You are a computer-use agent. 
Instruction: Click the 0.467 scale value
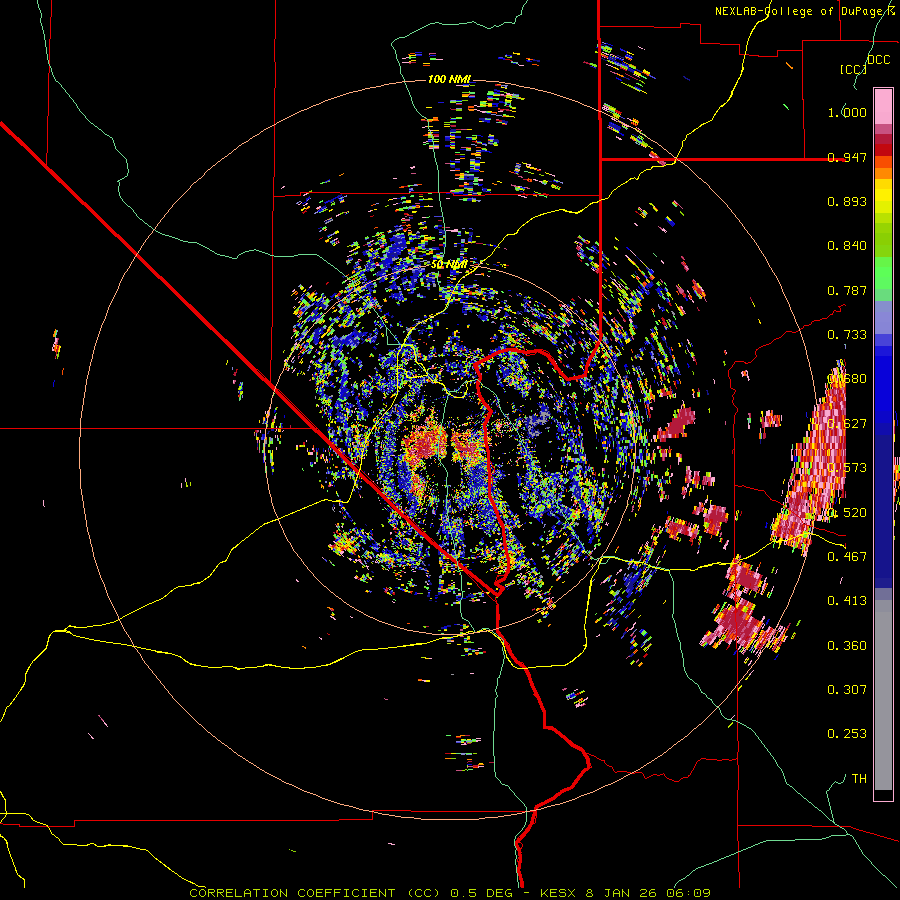[x=847, y=556]
